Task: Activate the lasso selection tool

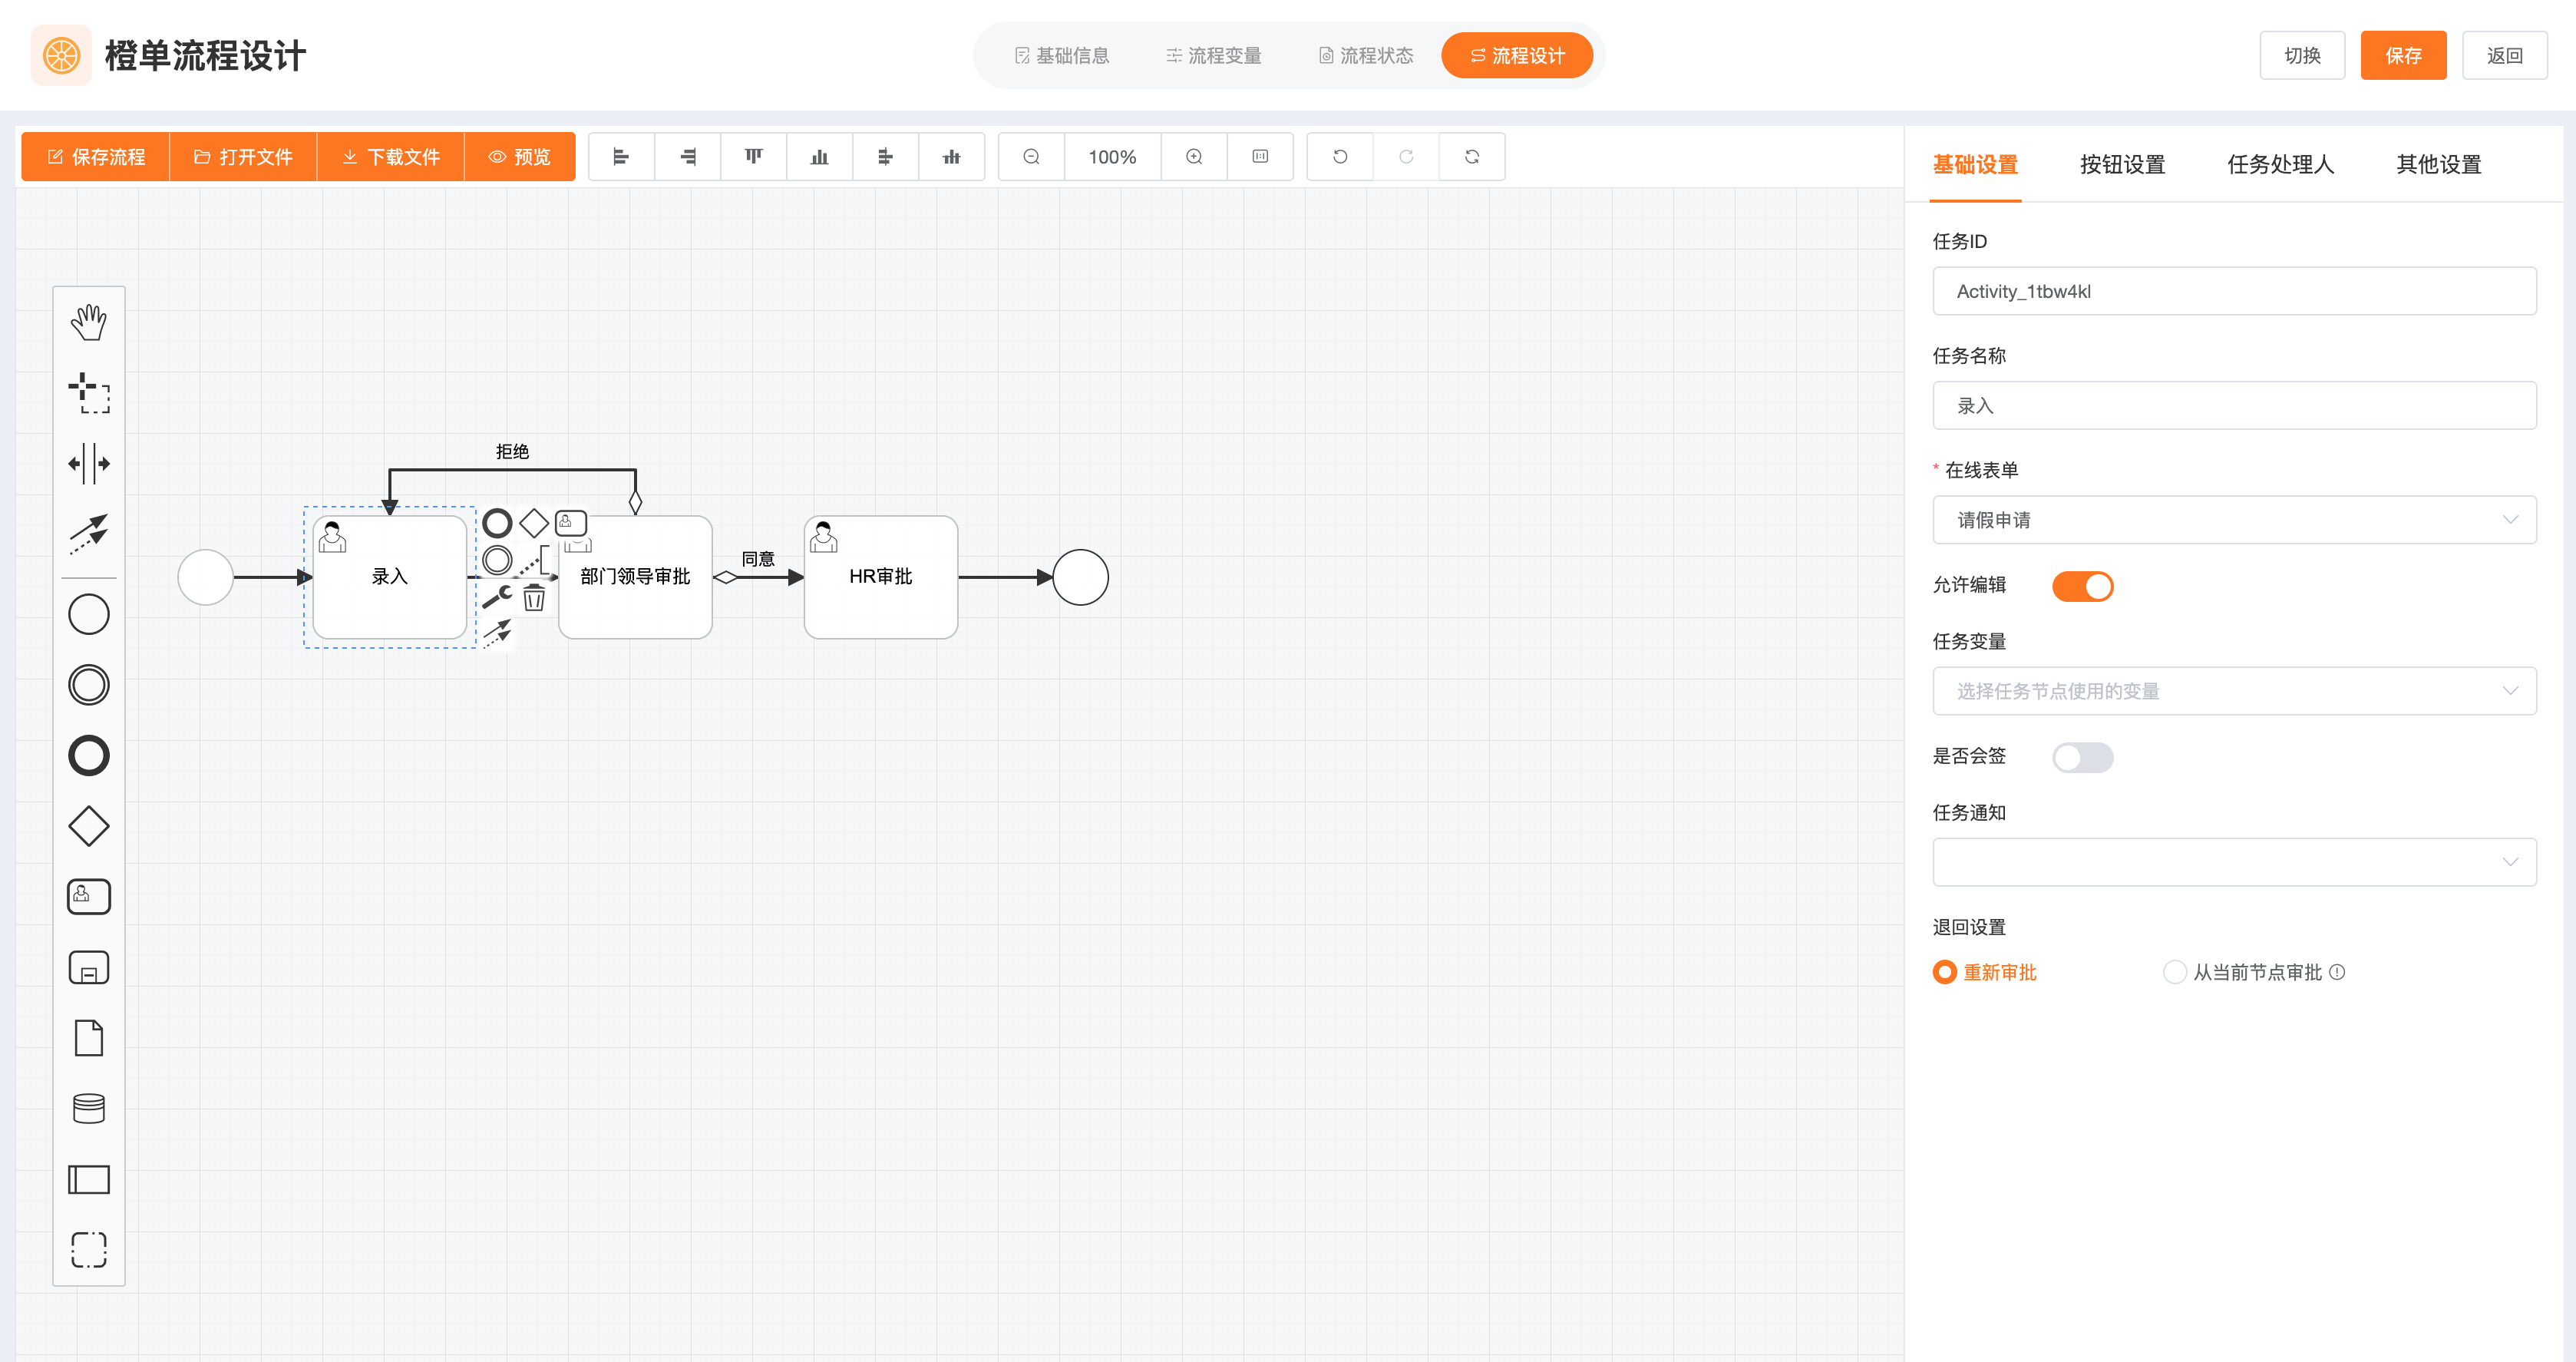Action: click(89, 393)
